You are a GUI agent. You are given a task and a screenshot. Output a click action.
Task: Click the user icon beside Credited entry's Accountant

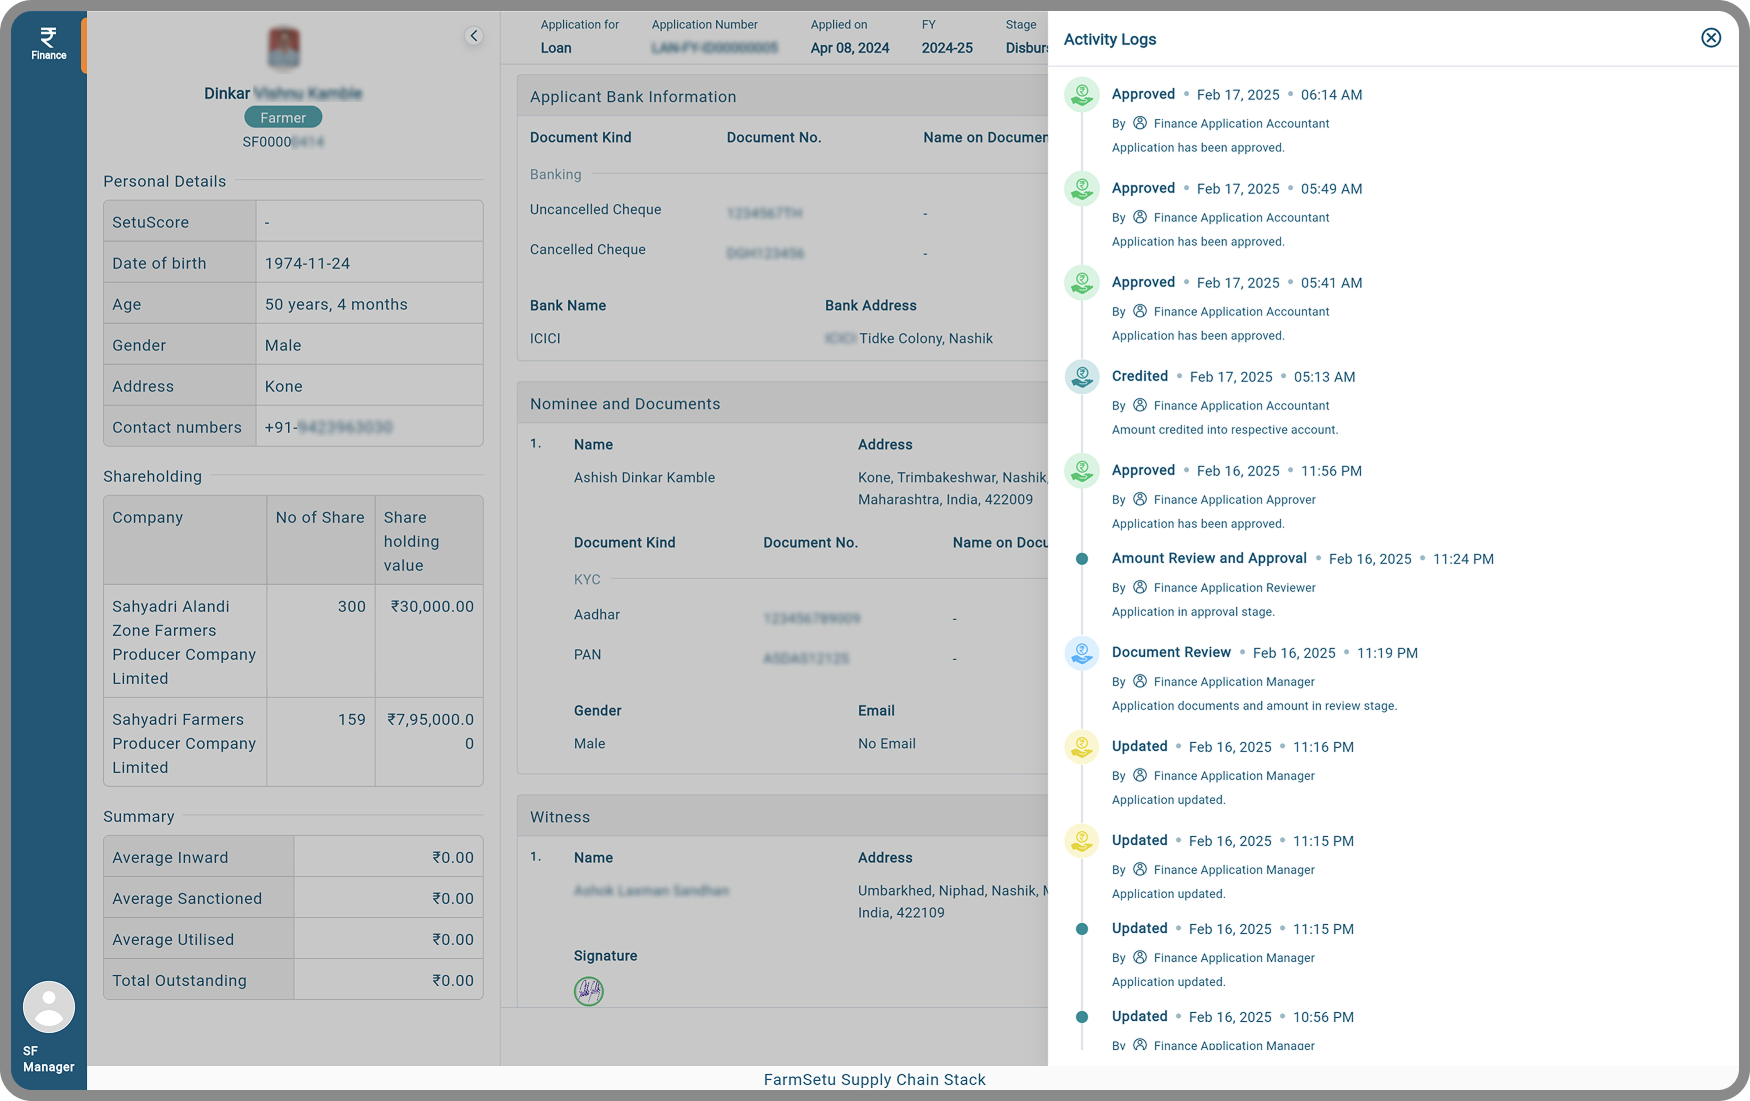coord(1139,405)
